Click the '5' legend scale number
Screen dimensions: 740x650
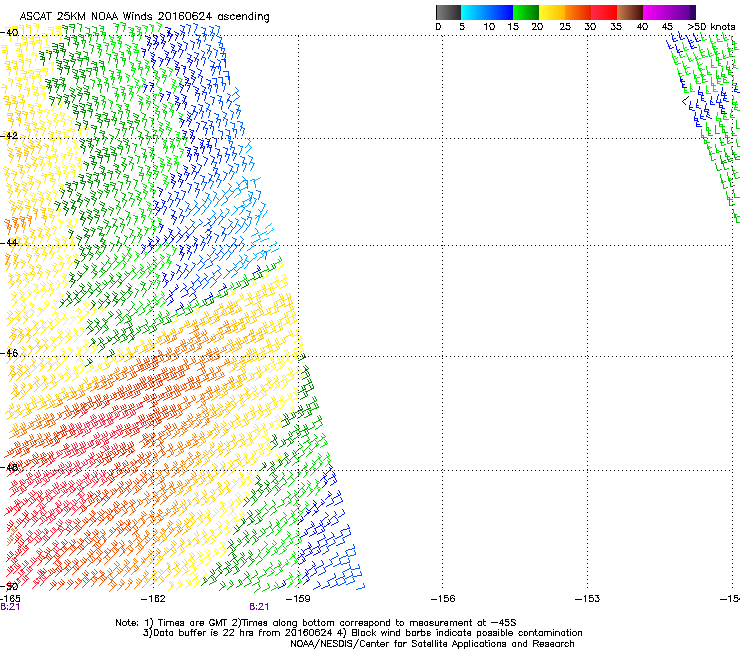tap(462, 27)
